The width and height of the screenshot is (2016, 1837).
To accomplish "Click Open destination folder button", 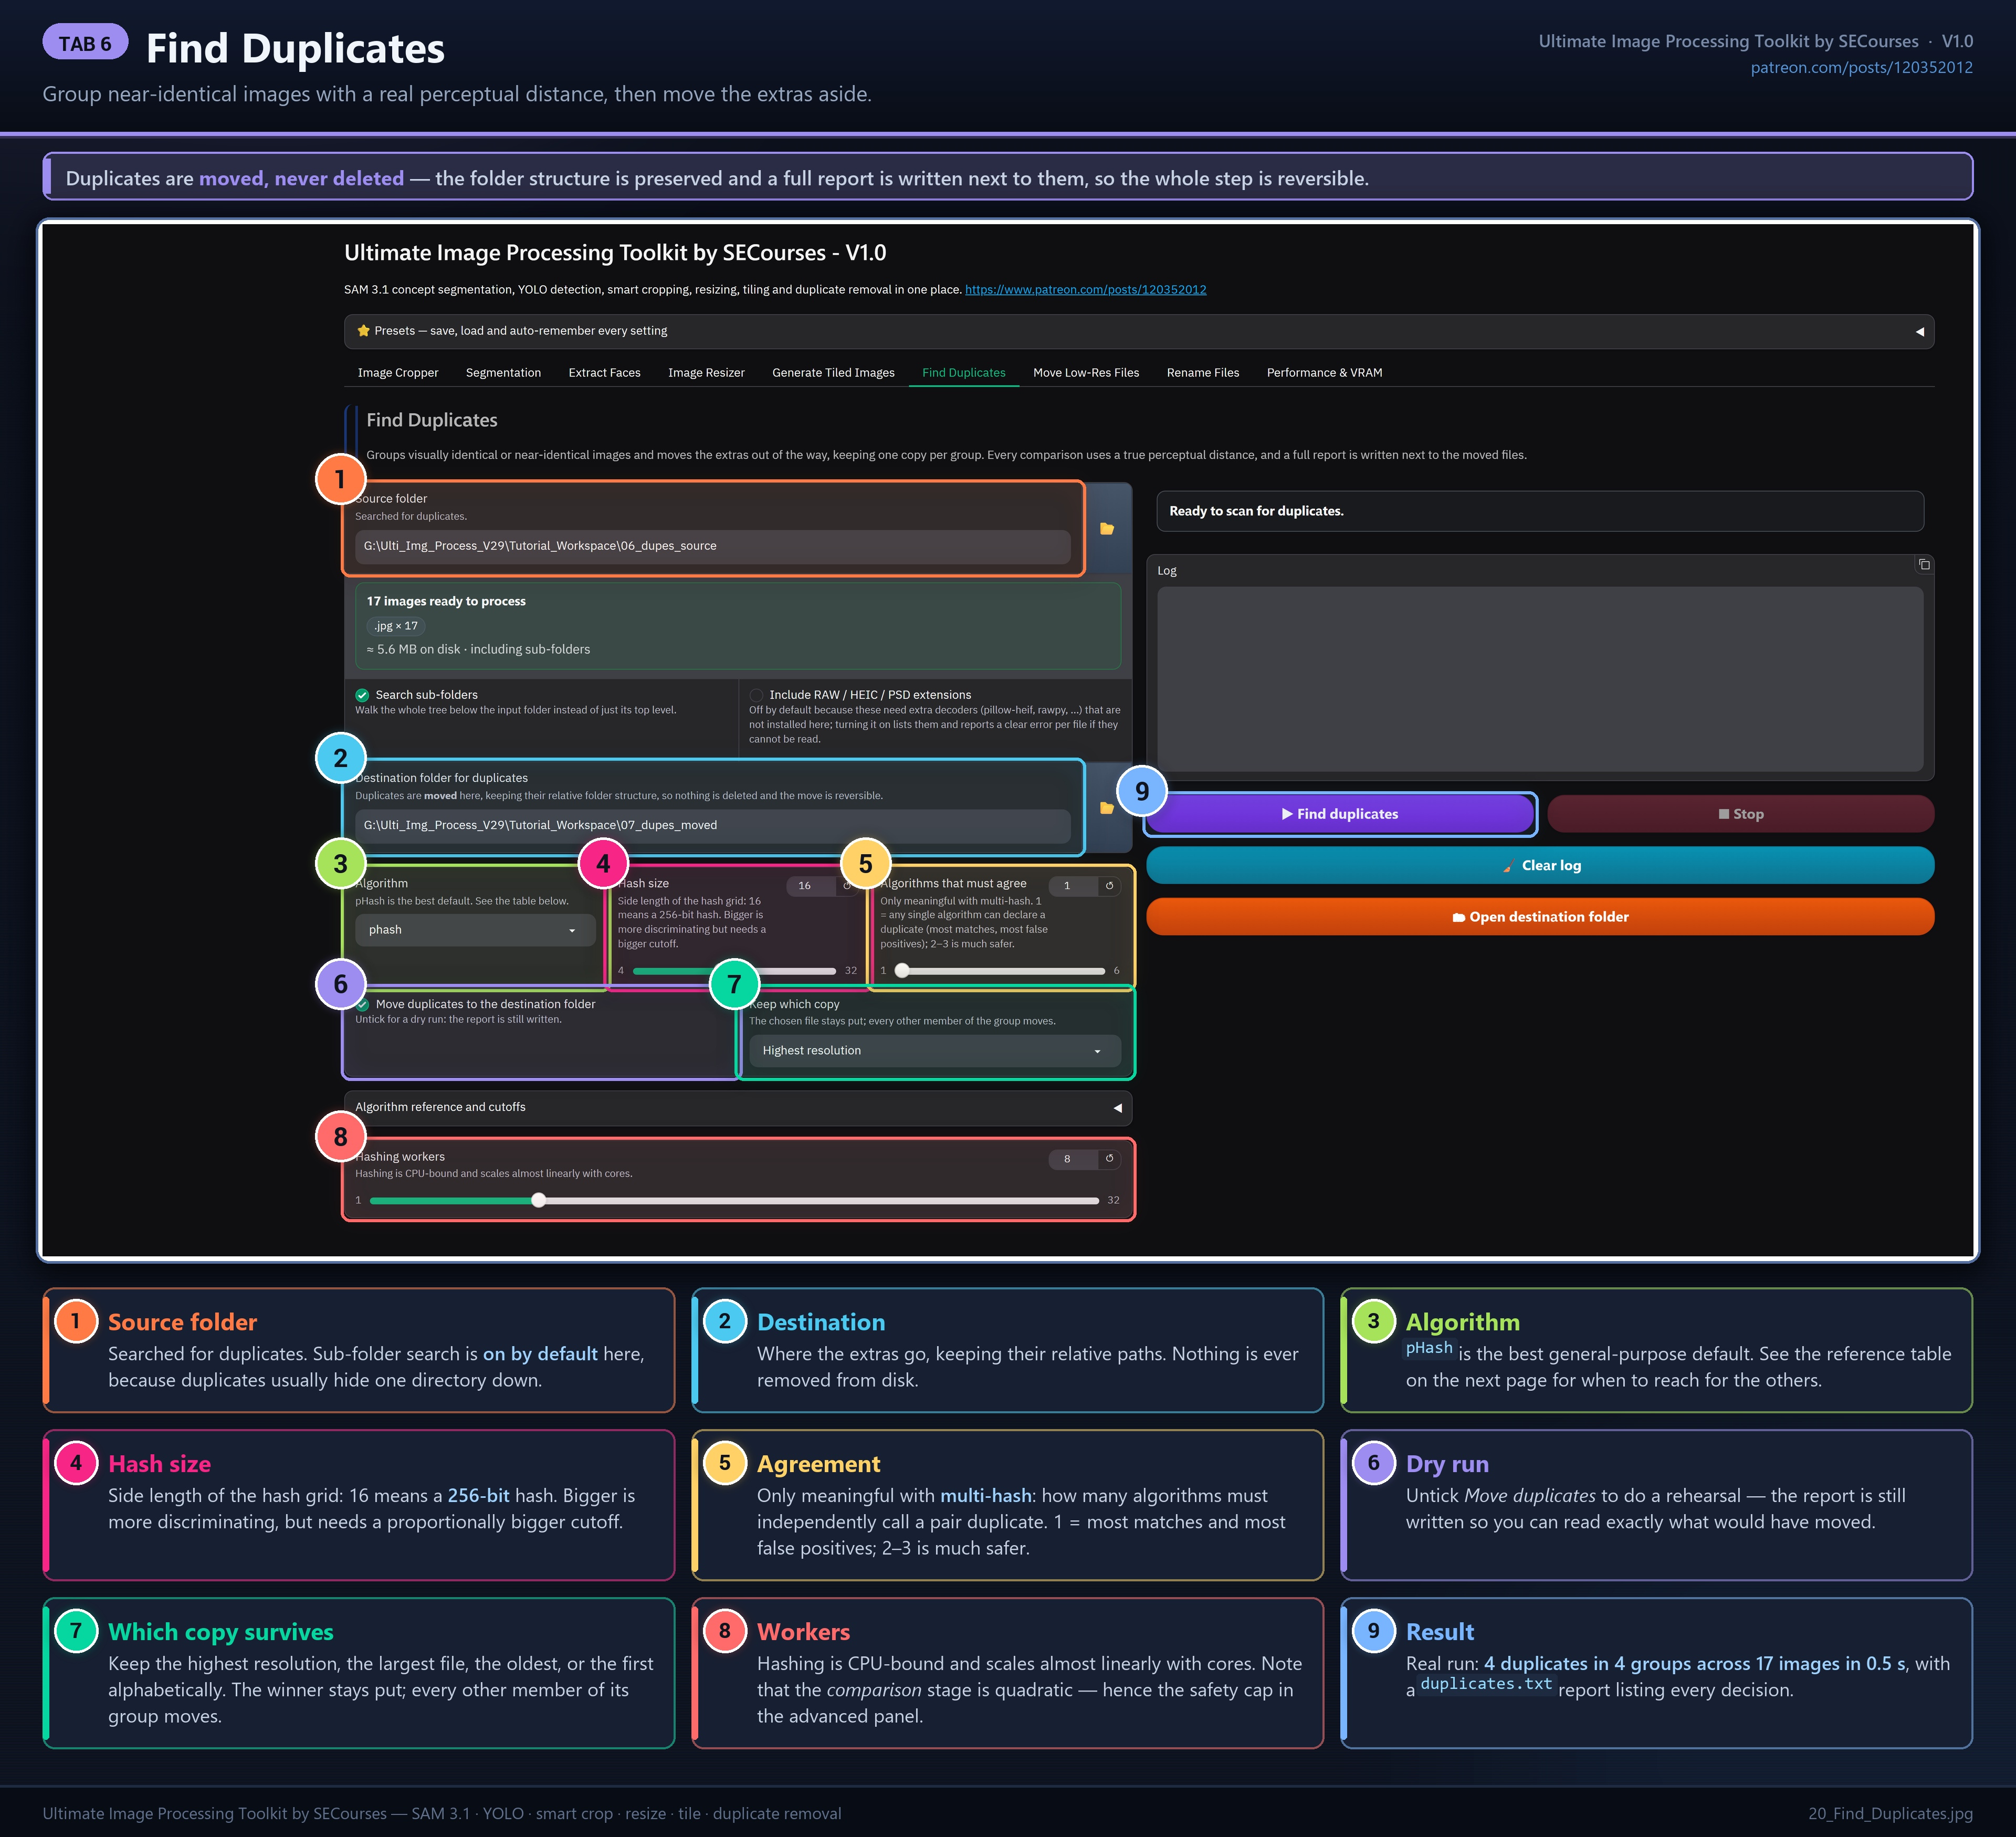I will (1540, 917).
